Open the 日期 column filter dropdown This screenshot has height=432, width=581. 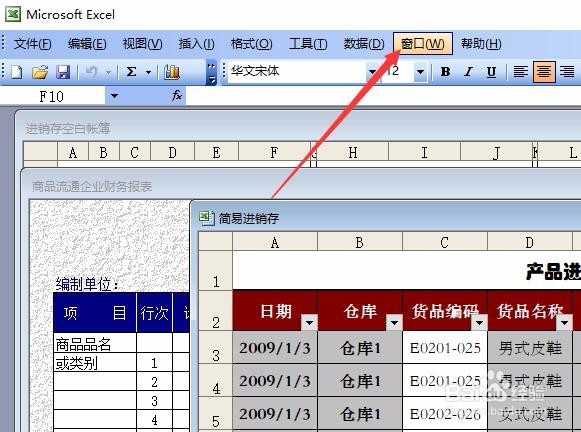coord(309,323)
